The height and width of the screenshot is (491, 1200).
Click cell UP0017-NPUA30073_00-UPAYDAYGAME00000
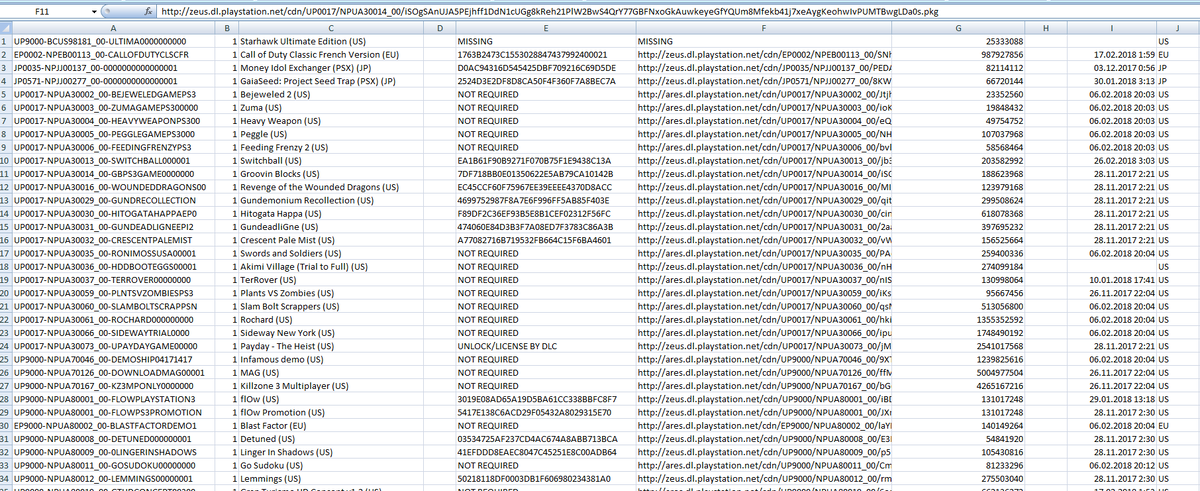coord(112,344)
